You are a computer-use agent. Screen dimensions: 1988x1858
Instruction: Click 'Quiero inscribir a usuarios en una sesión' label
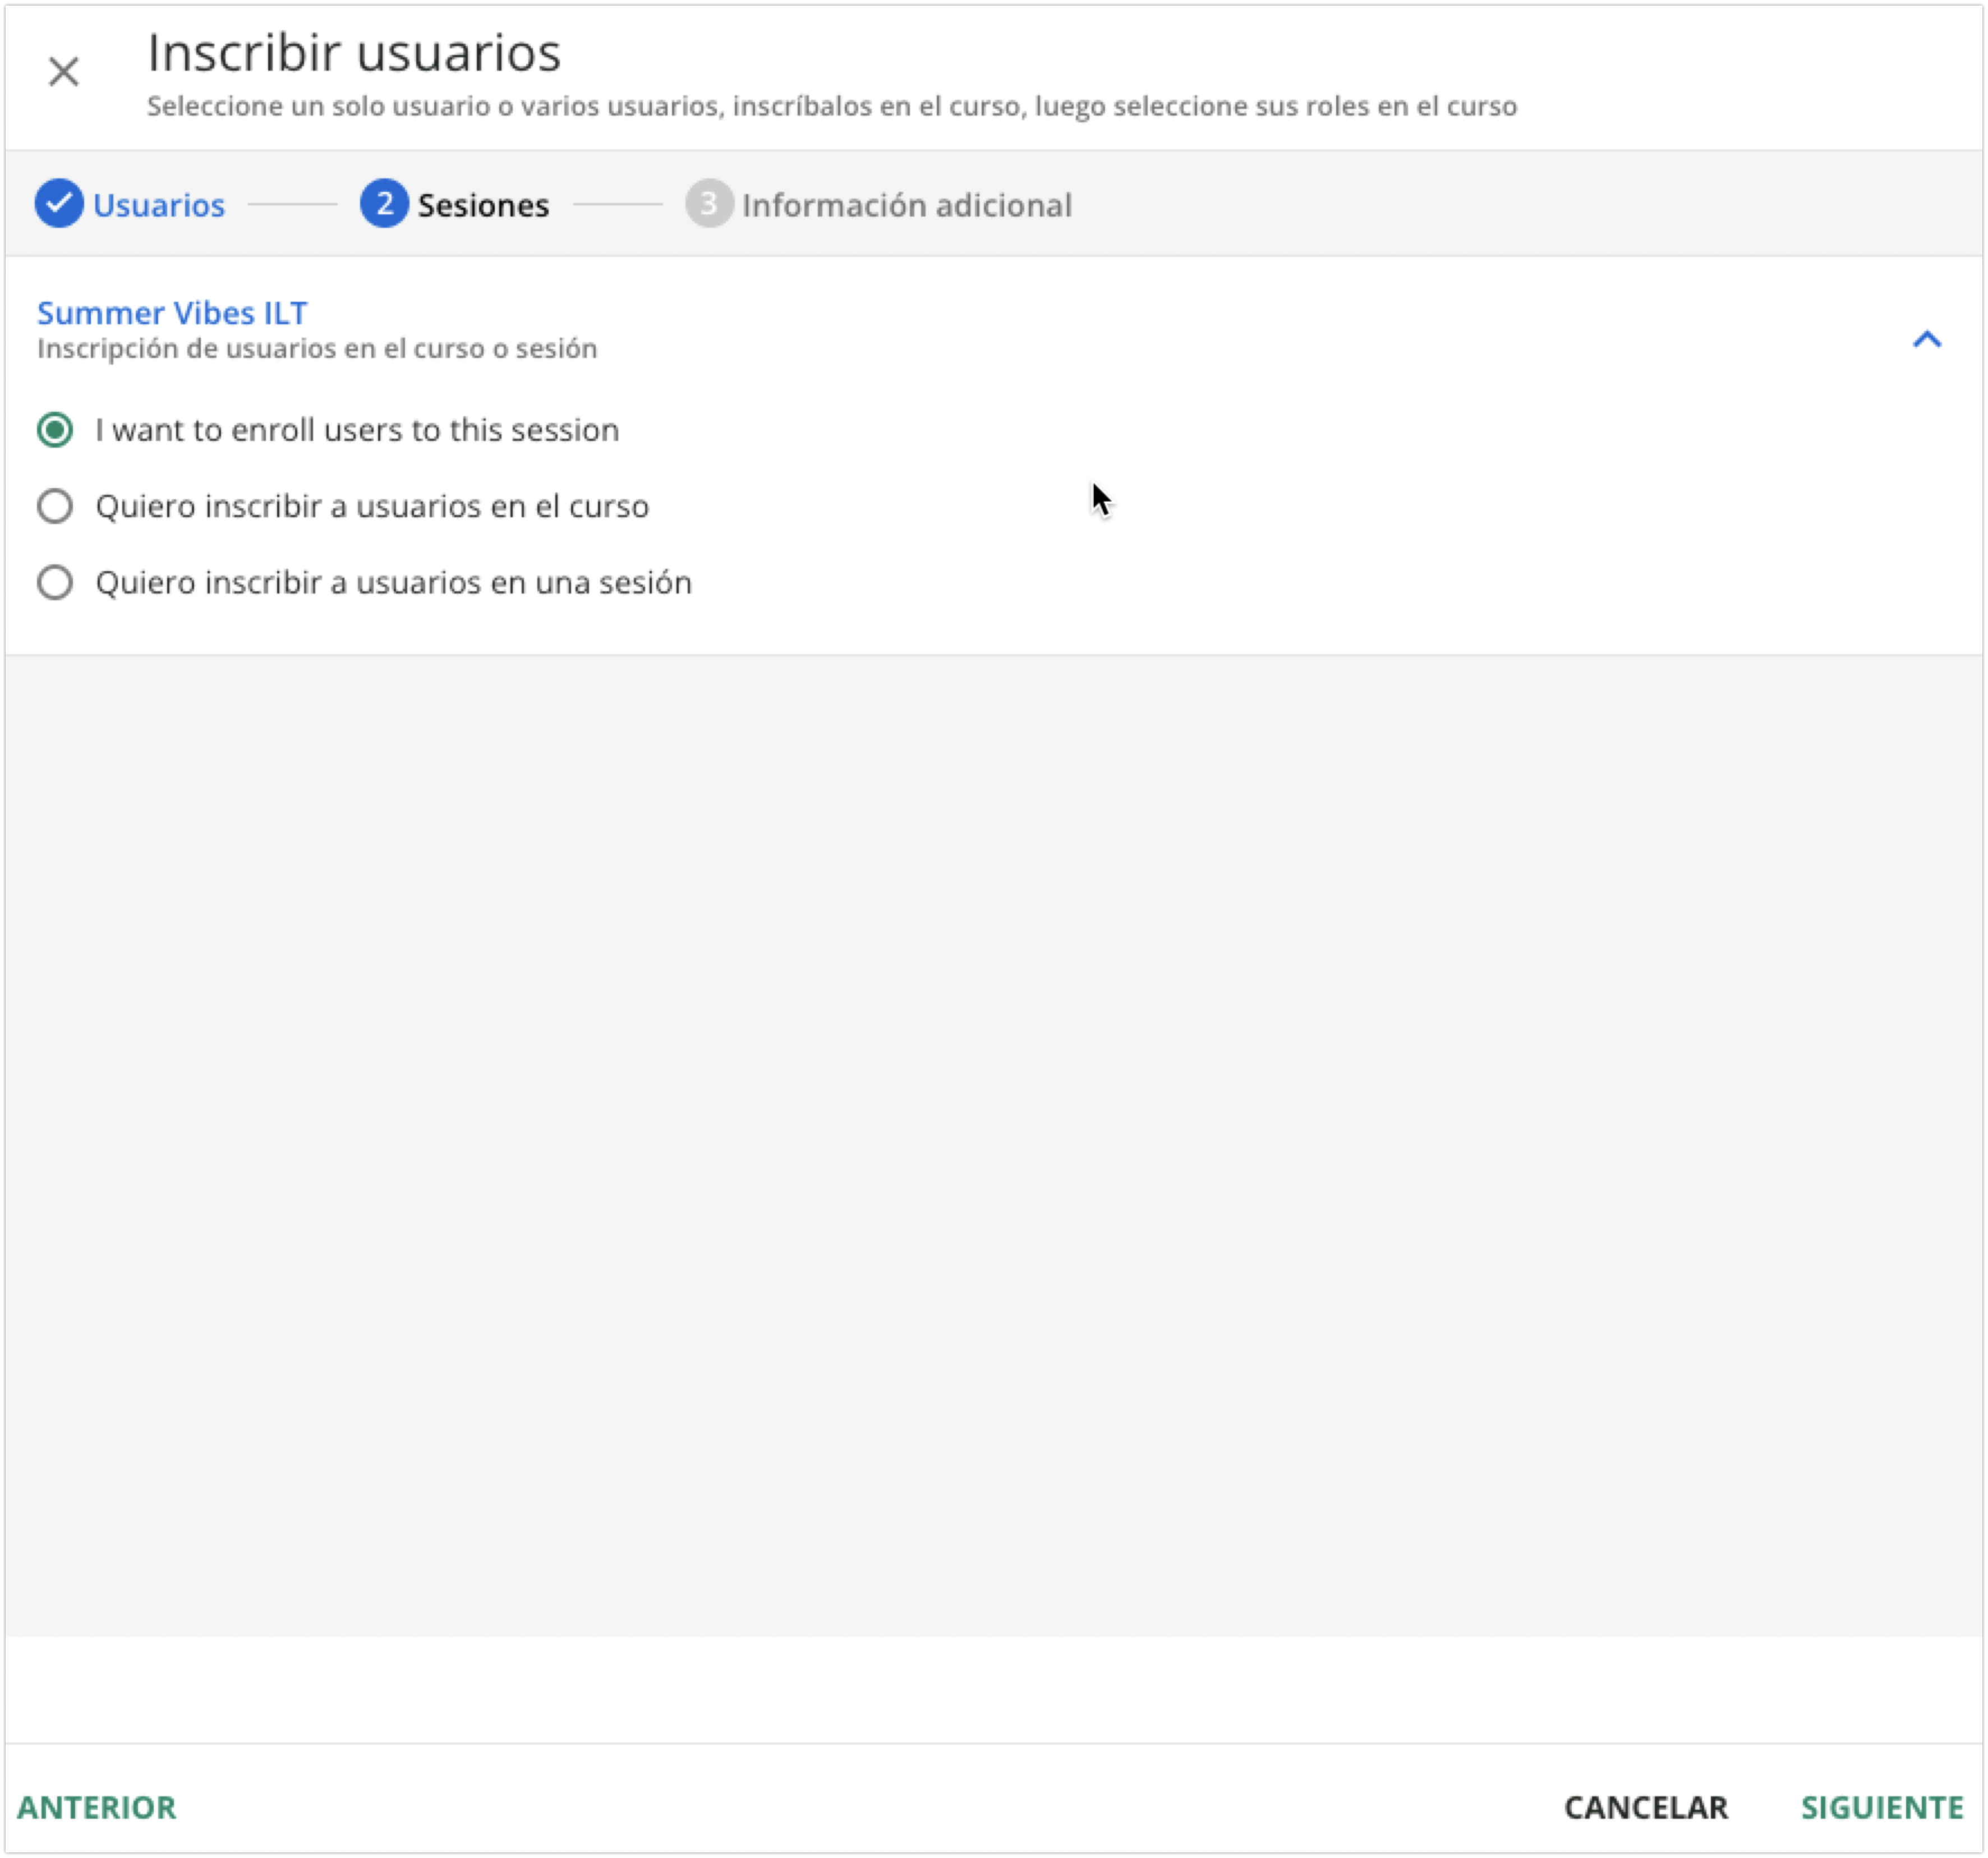(393, 582)
